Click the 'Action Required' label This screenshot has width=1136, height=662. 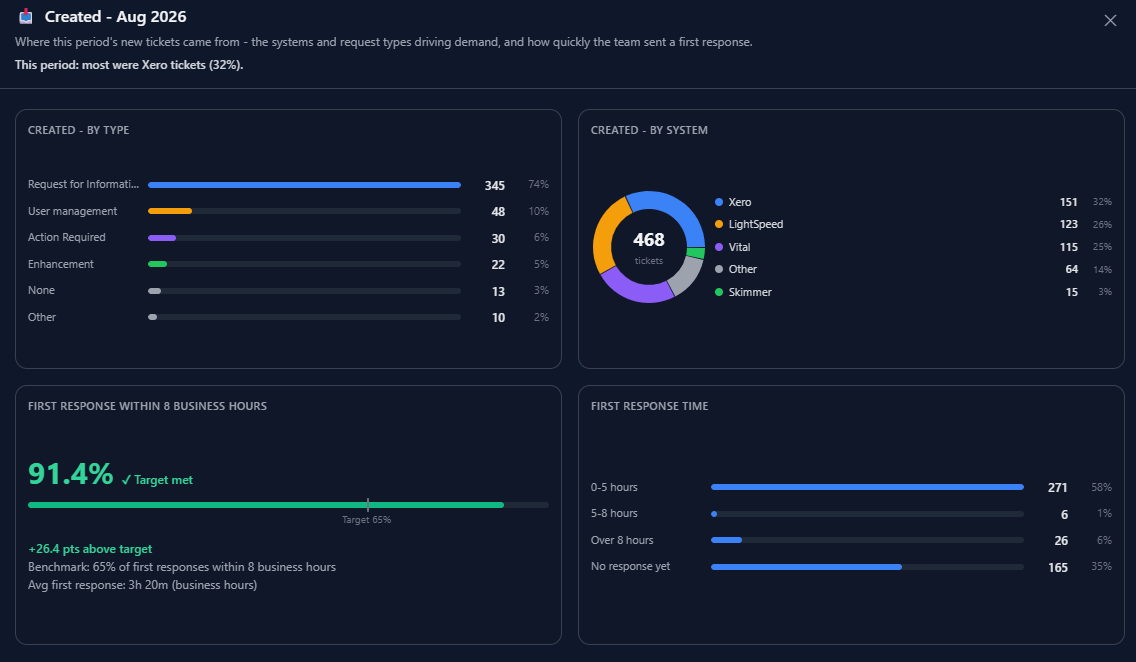pyautogui.click(x=67, y=238)
